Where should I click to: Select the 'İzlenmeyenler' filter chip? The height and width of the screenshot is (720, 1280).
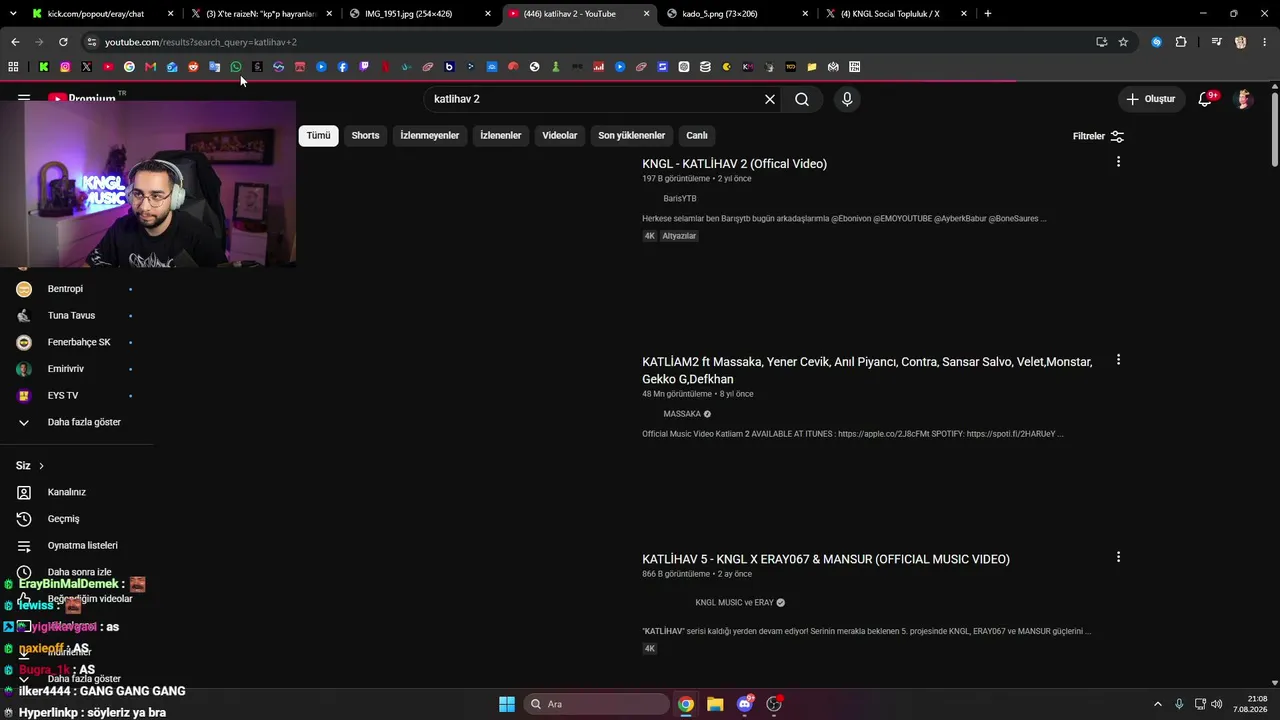[x=430, y=136]
